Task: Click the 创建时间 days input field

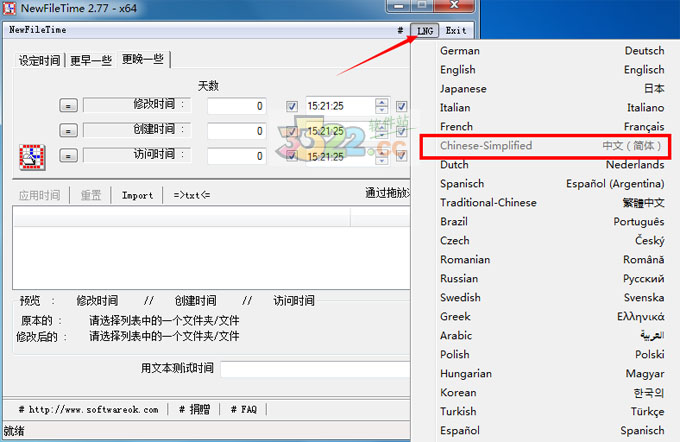Action: tap(237, 131)
